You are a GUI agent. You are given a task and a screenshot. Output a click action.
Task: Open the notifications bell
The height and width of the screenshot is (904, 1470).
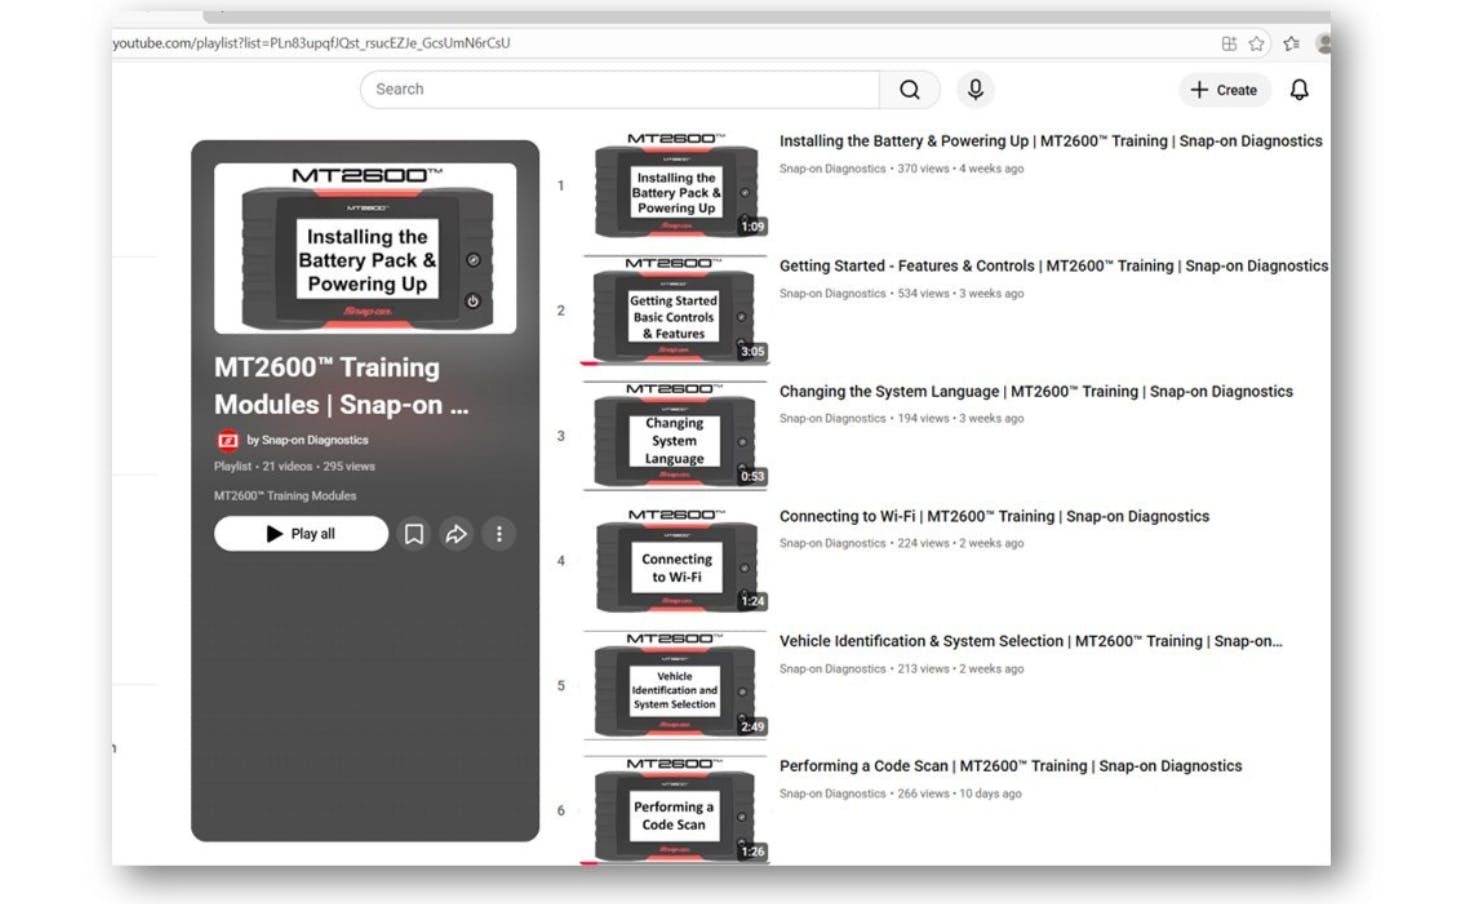(1298, 90)
